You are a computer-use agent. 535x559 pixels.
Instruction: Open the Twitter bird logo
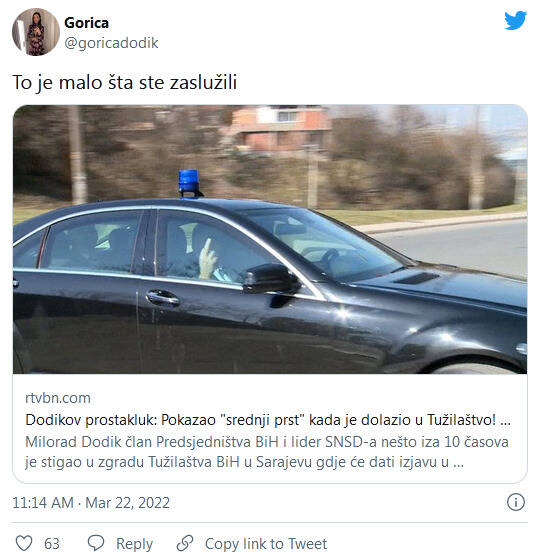pyautogui.click(x=515, y=20)
